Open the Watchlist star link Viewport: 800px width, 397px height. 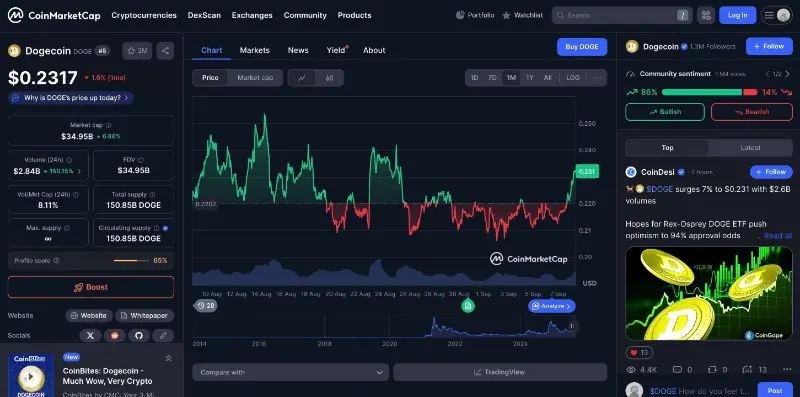point(522,15)
